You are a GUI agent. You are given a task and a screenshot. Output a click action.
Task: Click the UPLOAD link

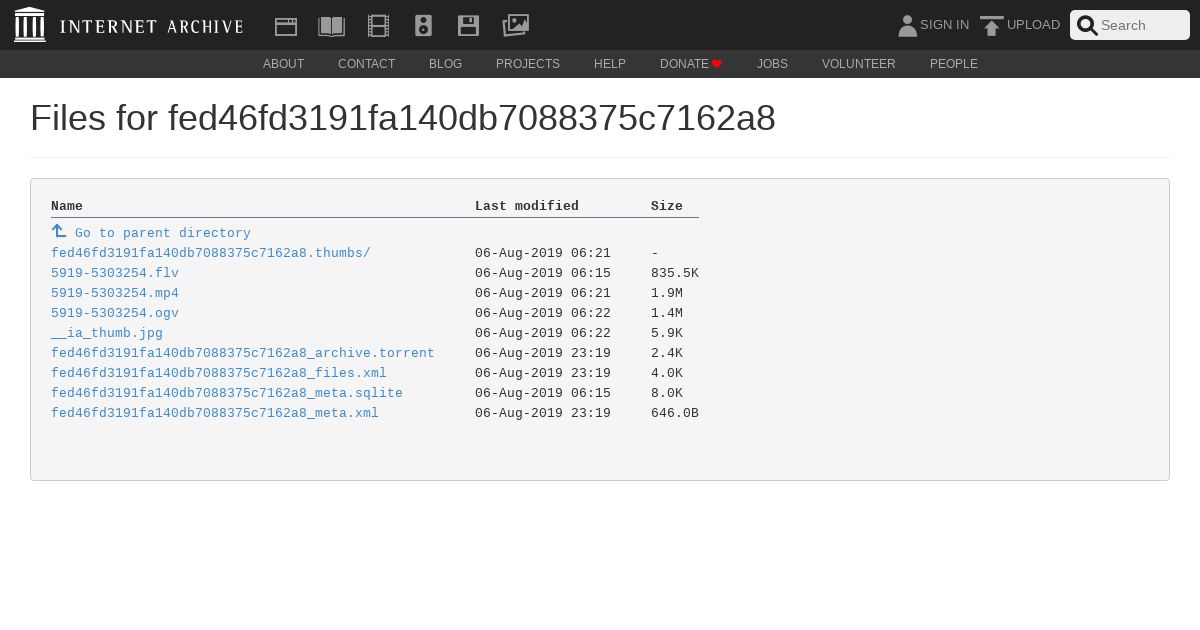click(1033, 25)
